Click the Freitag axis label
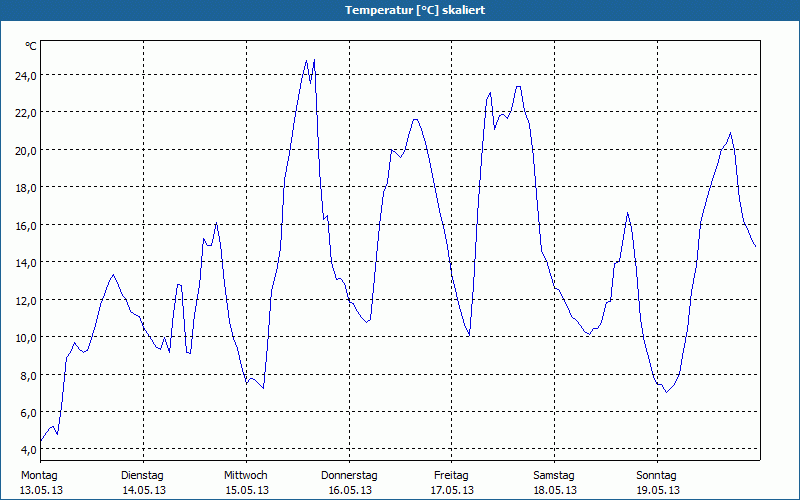This screenshot has height=500, width=800. click(452, 476)
